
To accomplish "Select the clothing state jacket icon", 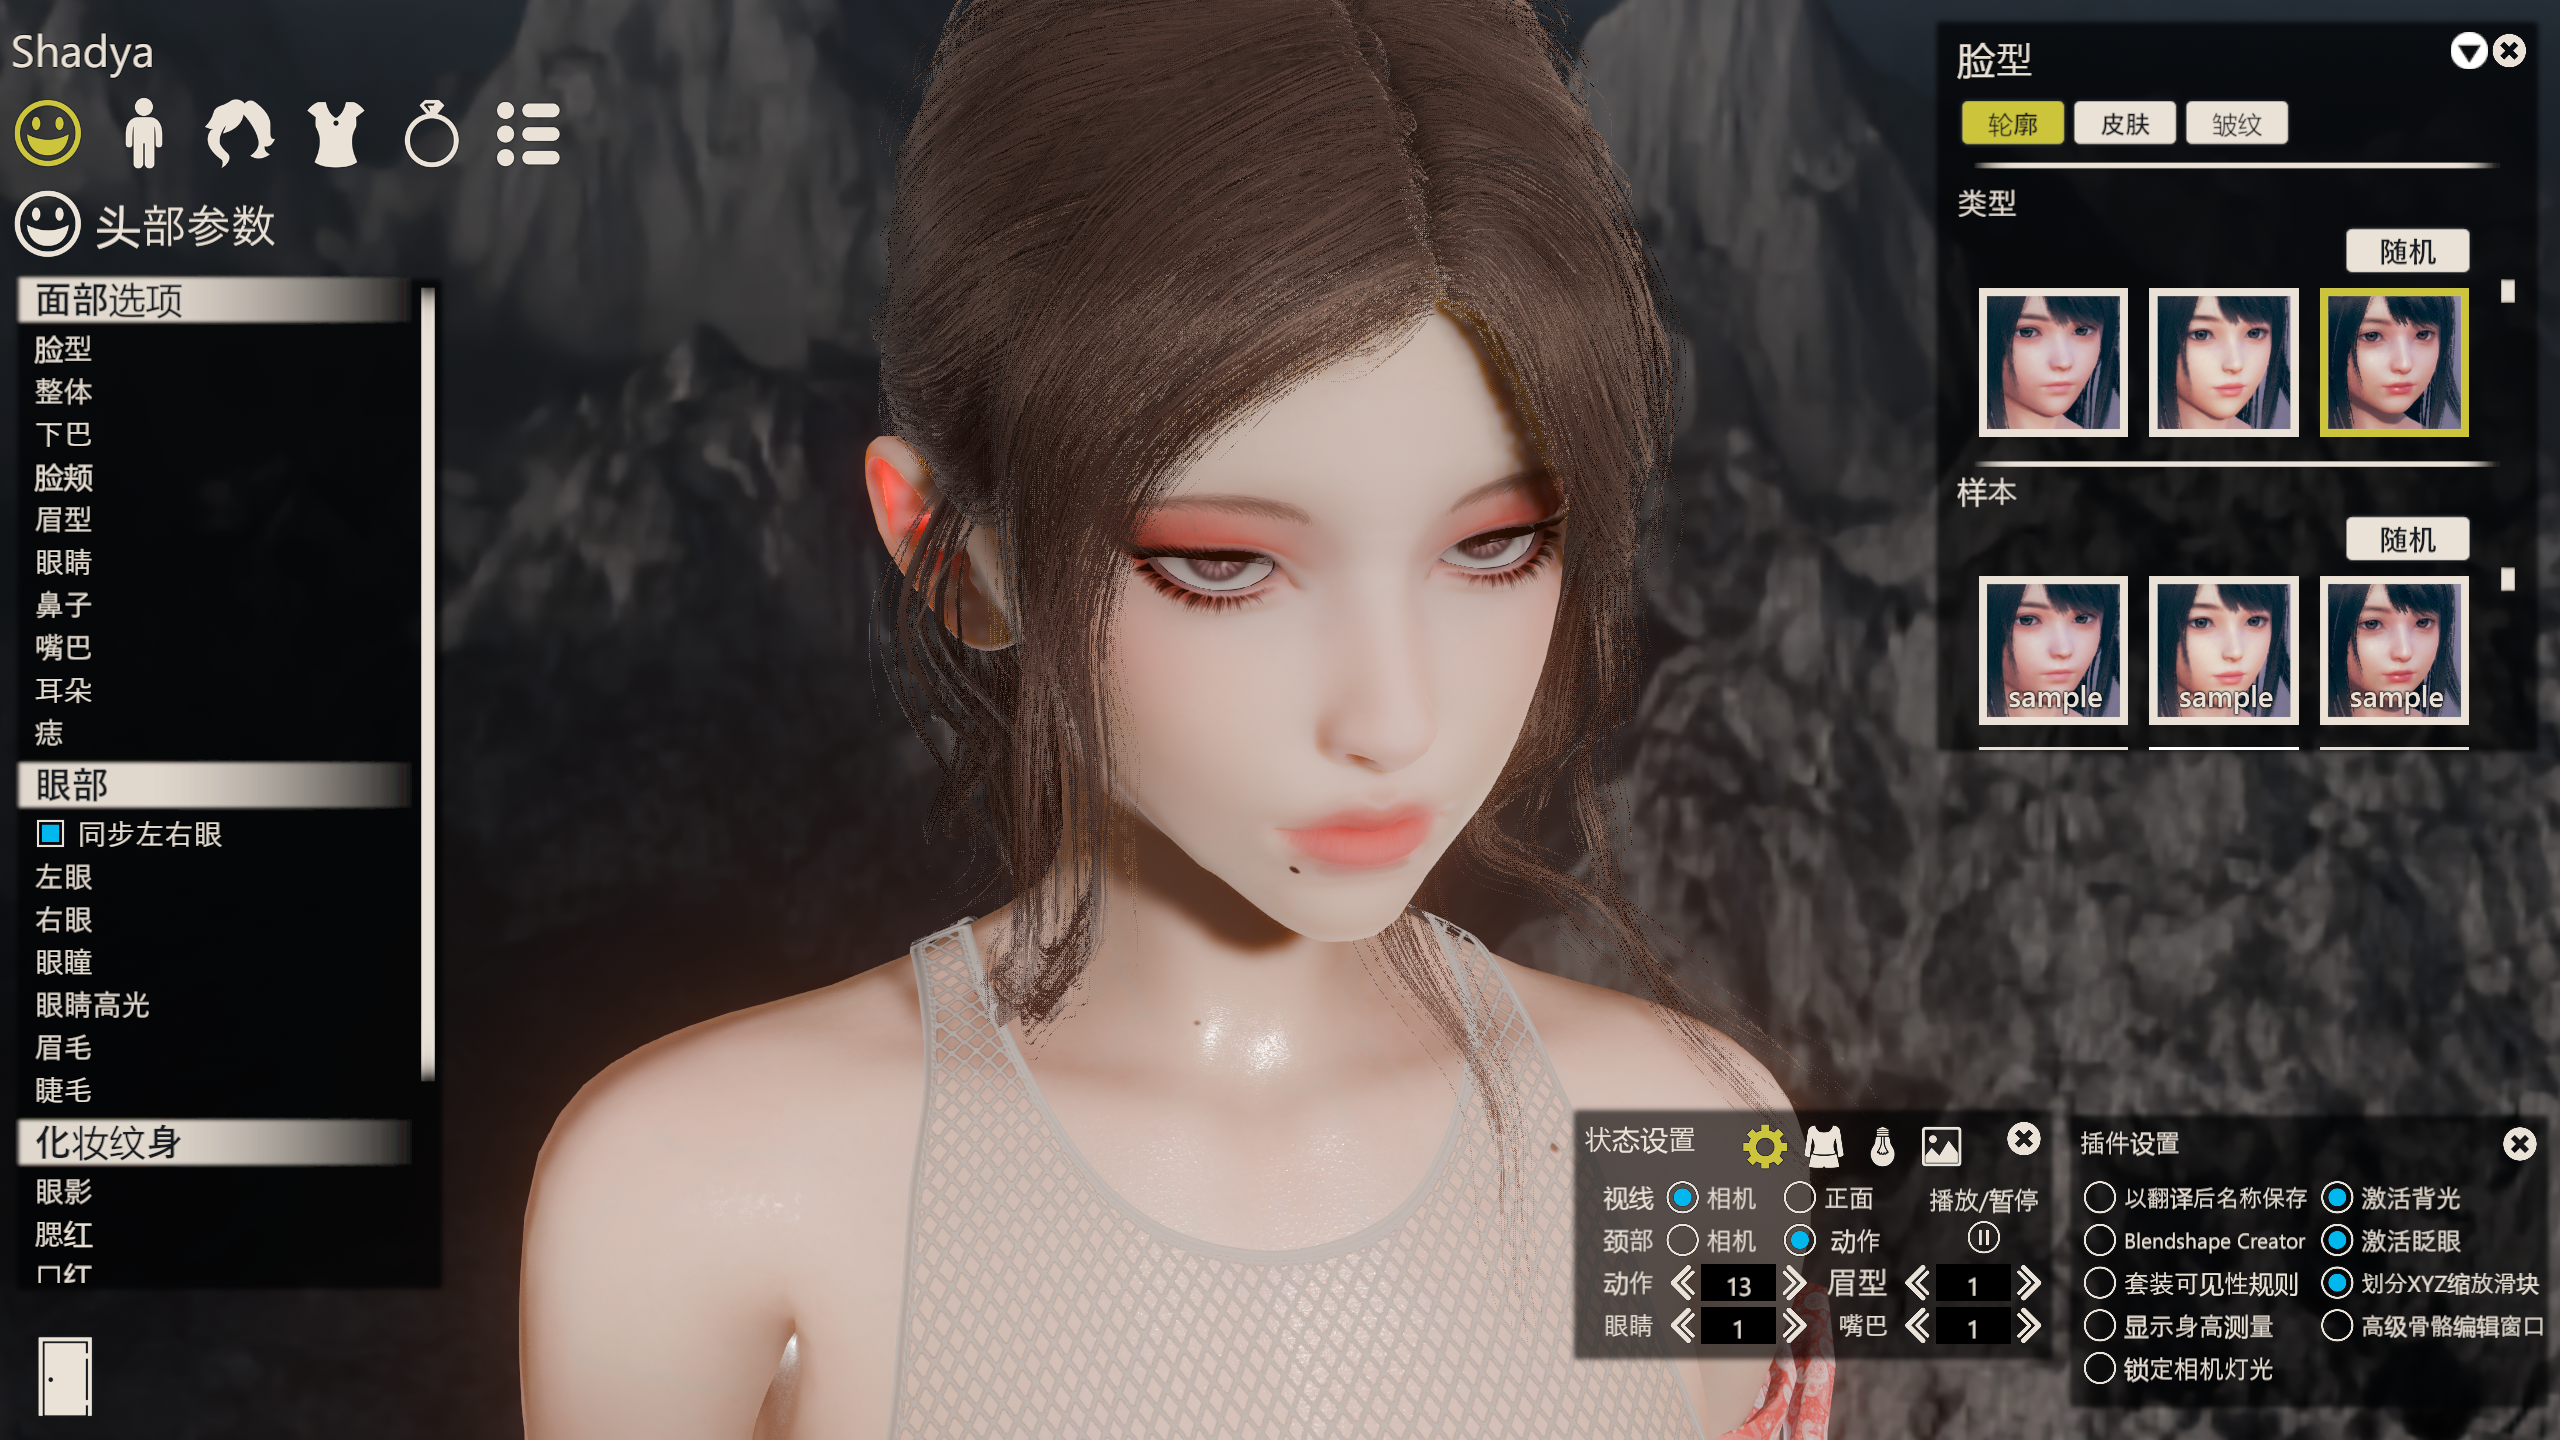I will (1824, 1146).
